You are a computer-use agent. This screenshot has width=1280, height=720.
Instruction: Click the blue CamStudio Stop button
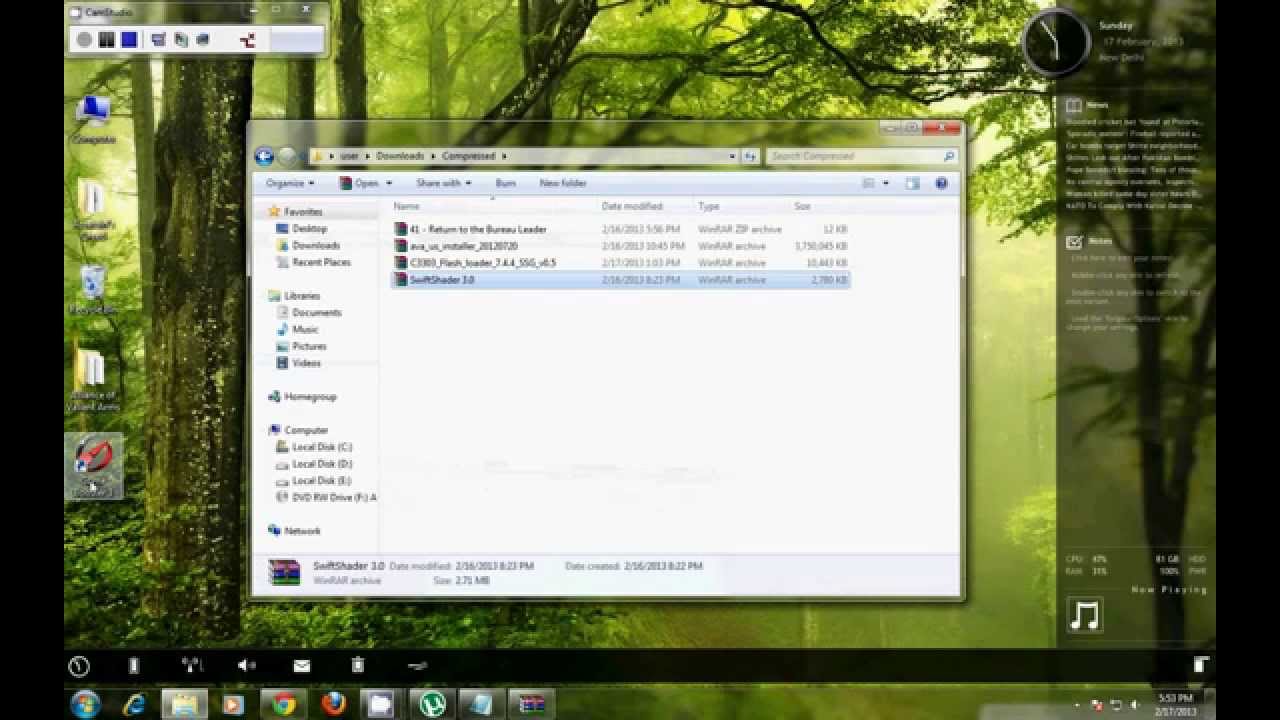tap(129, 40)
